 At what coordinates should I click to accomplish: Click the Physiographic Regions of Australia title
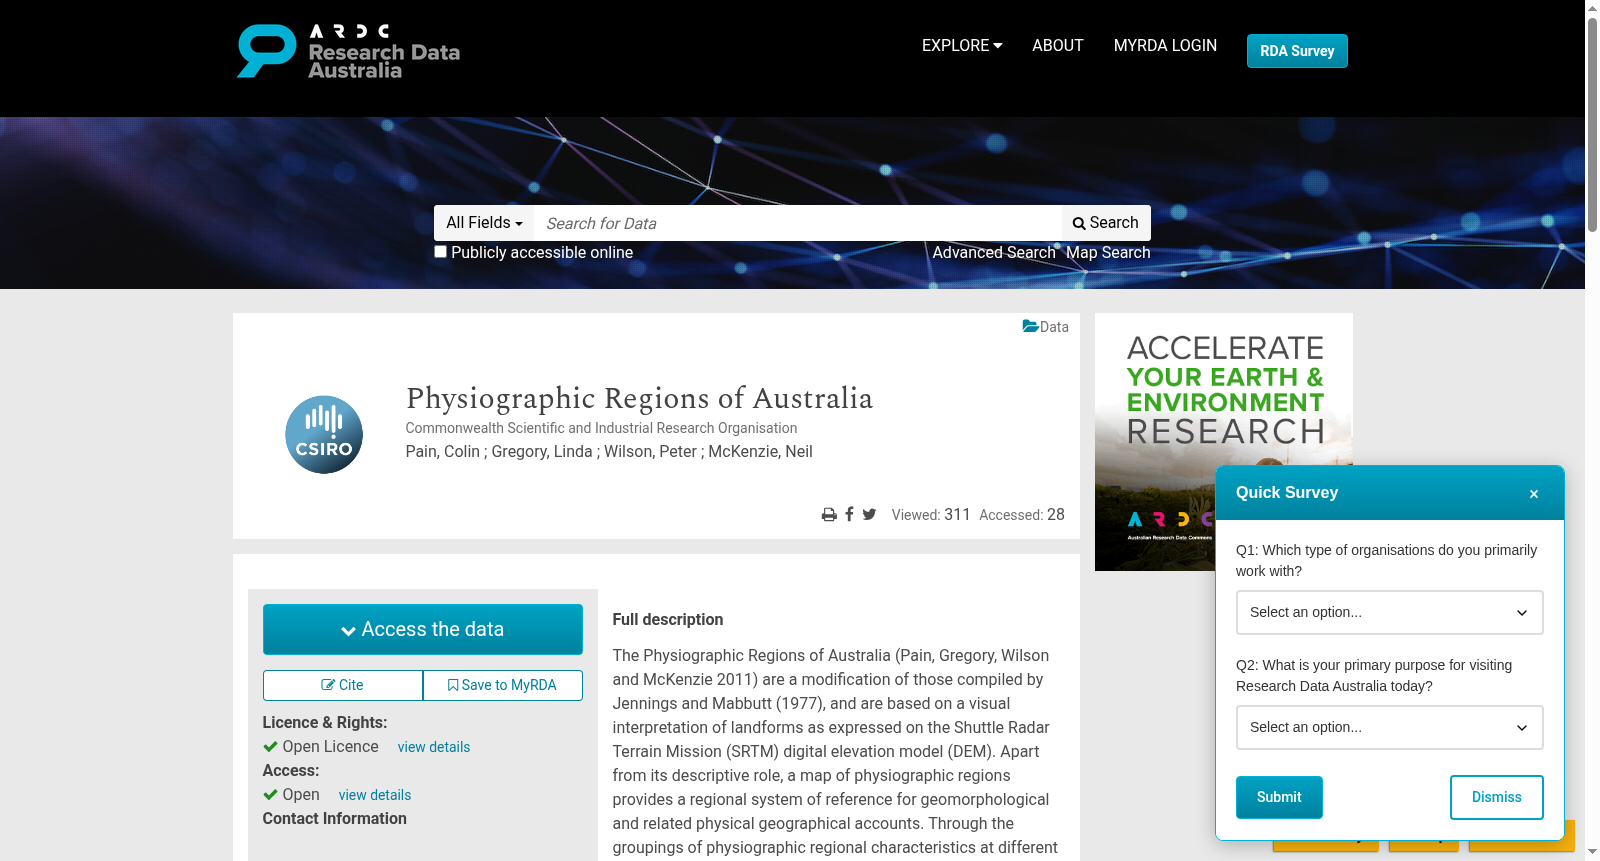(x=640, y=398)
